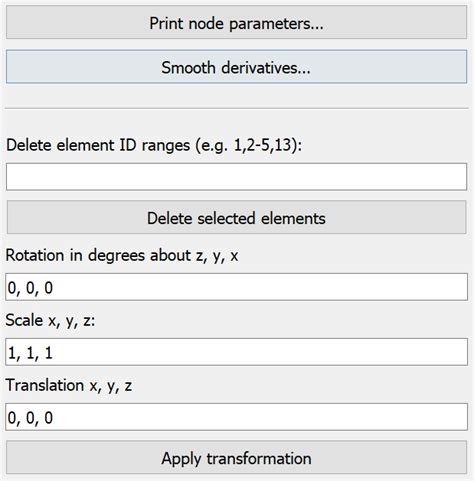Click the horizontal separator below Smooth derivatives

(x=236, y=108)
